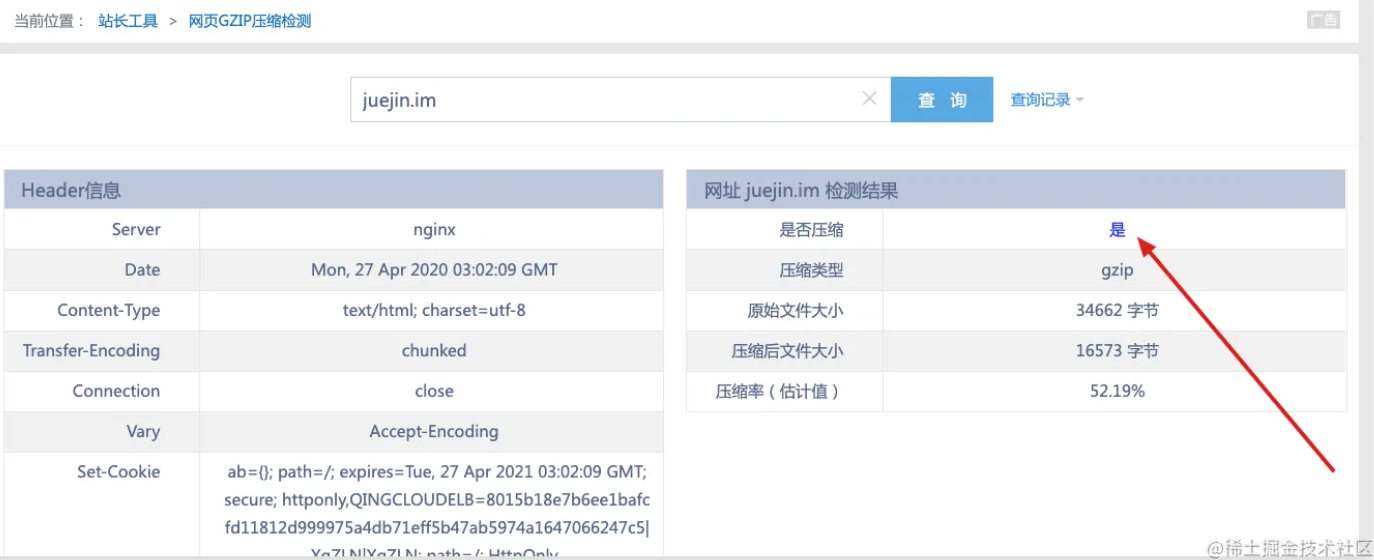1374x560 pixels.
Task: Select the Accept-Encoding Vary value
Action: pyautogui.click(x=434, y=432)
